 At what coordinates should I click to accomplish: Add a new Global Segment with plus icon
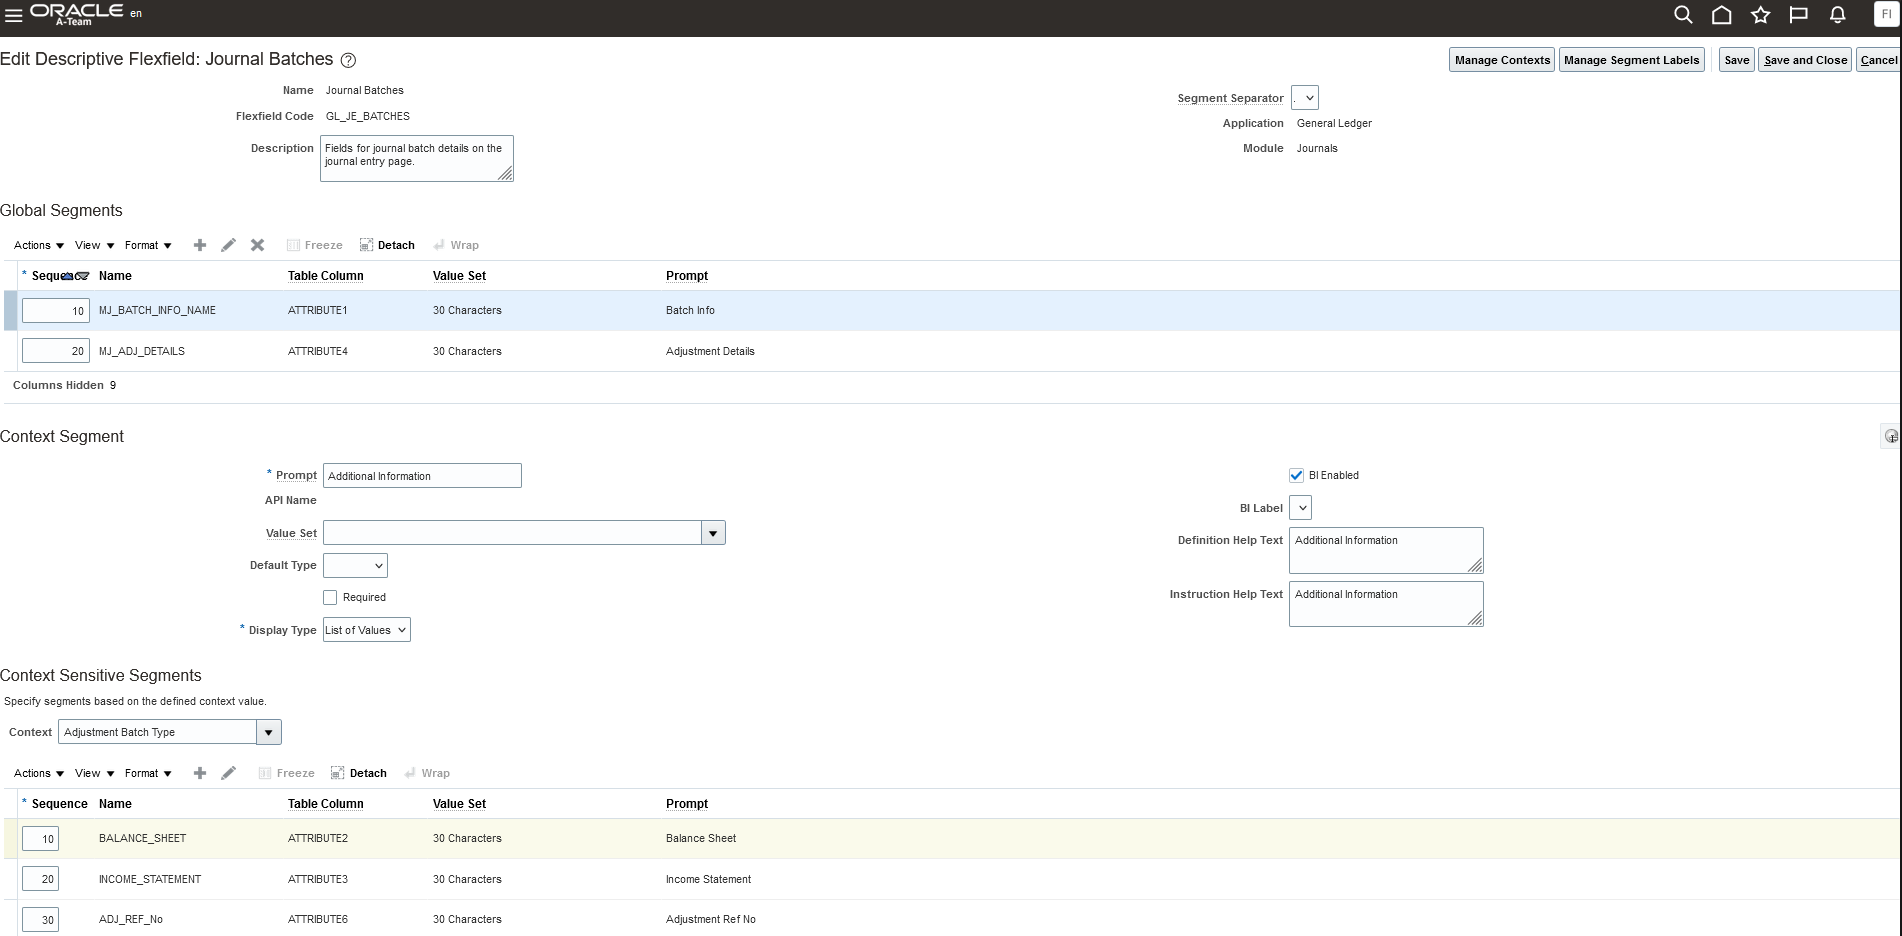coord(200,245)
